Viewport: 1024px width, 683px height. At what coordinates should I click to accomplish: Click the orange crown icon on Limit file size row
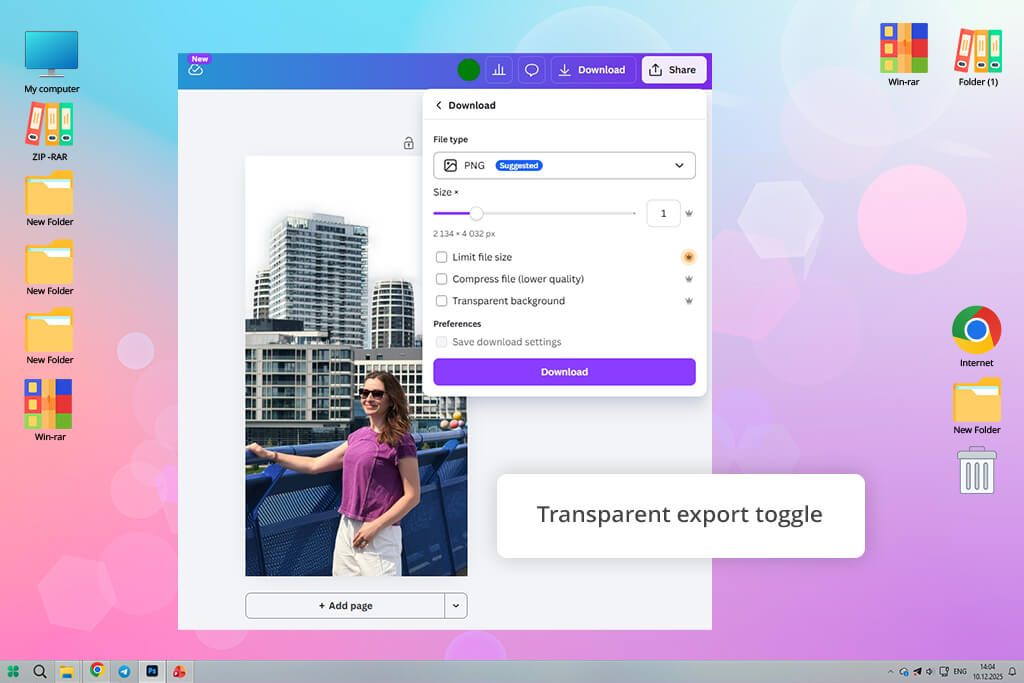(688, 257)
